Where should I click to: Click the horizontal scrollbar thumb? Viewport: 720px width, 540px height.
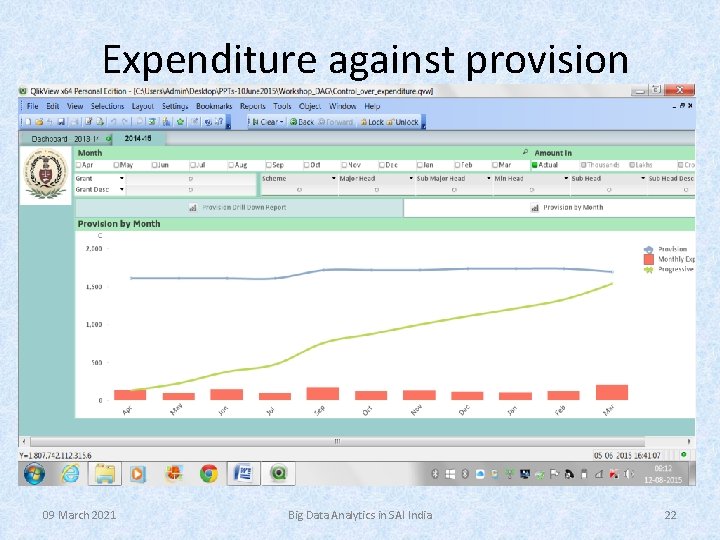click(x=338, y=441)
